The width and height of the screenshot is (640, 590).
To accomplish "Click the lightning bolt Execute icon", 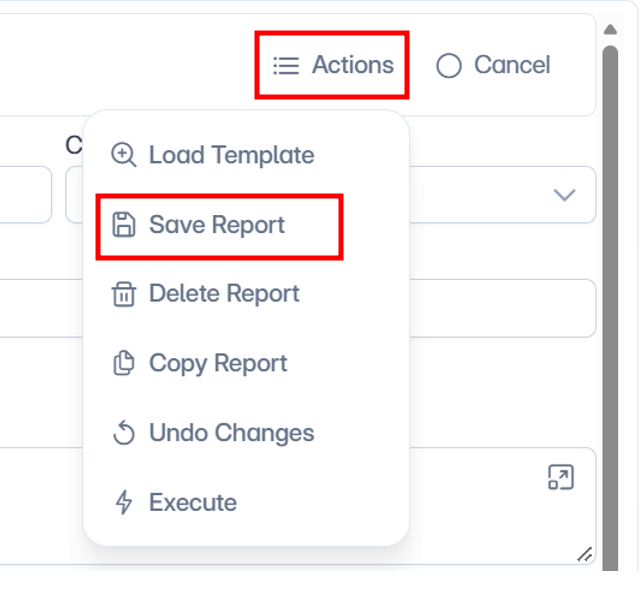I will tap(124, 502).
